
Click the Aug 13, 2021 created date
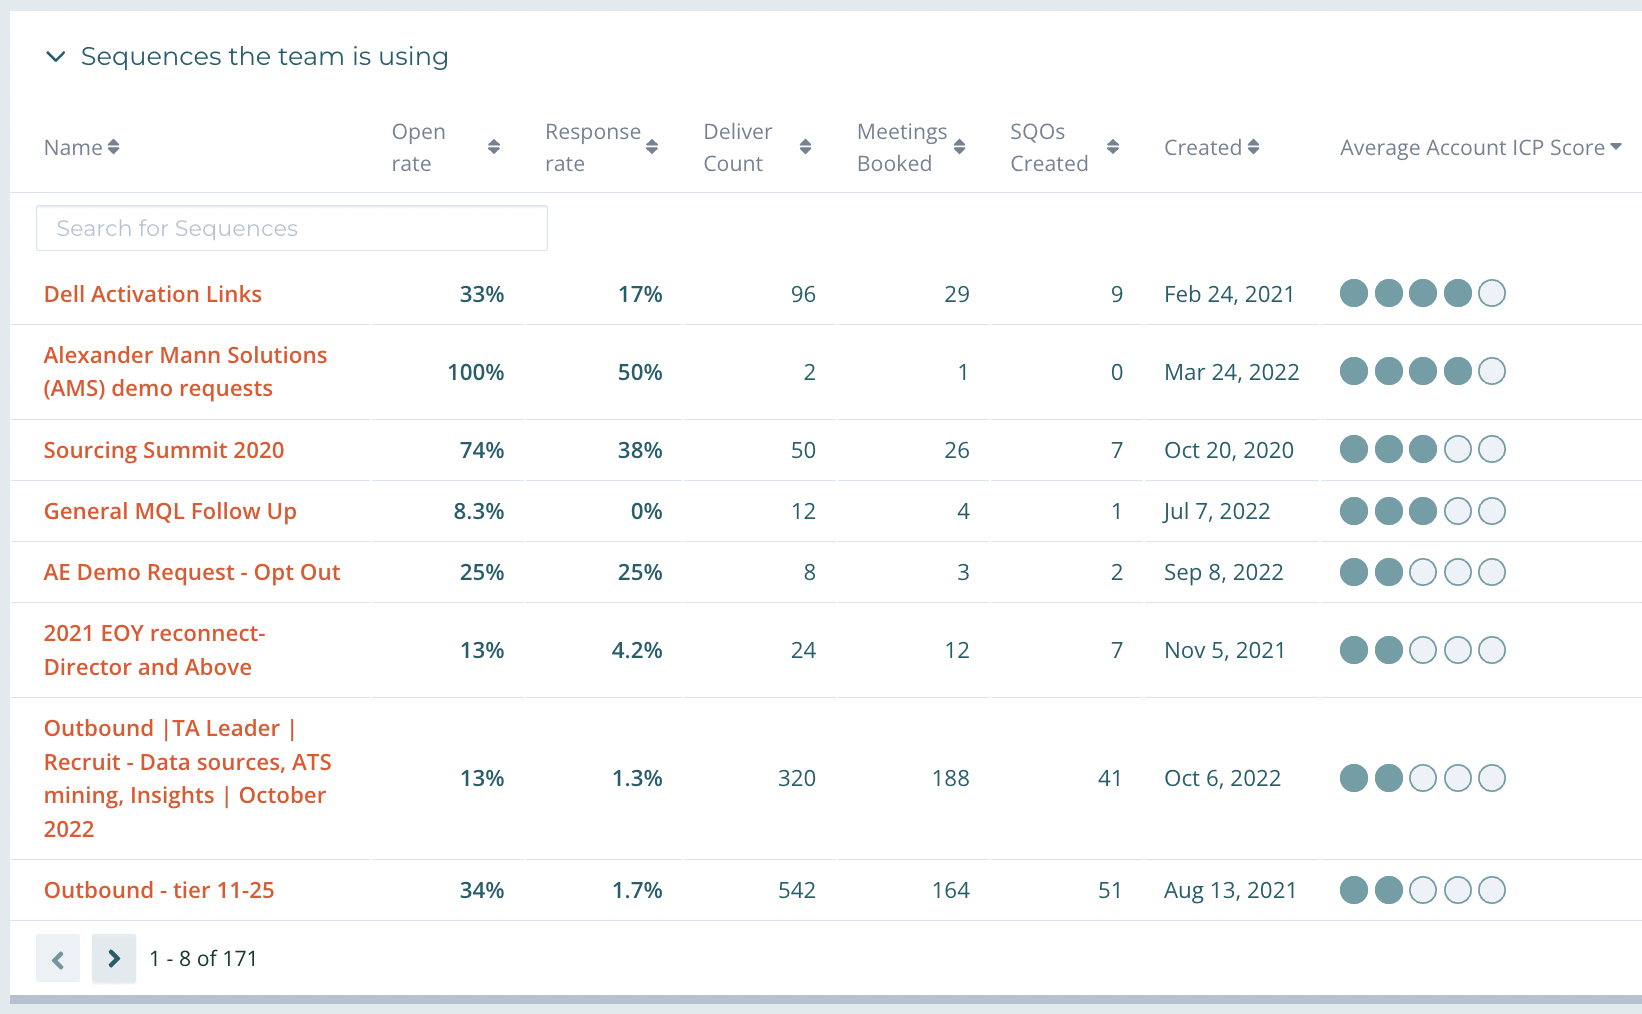[1230, 890]
